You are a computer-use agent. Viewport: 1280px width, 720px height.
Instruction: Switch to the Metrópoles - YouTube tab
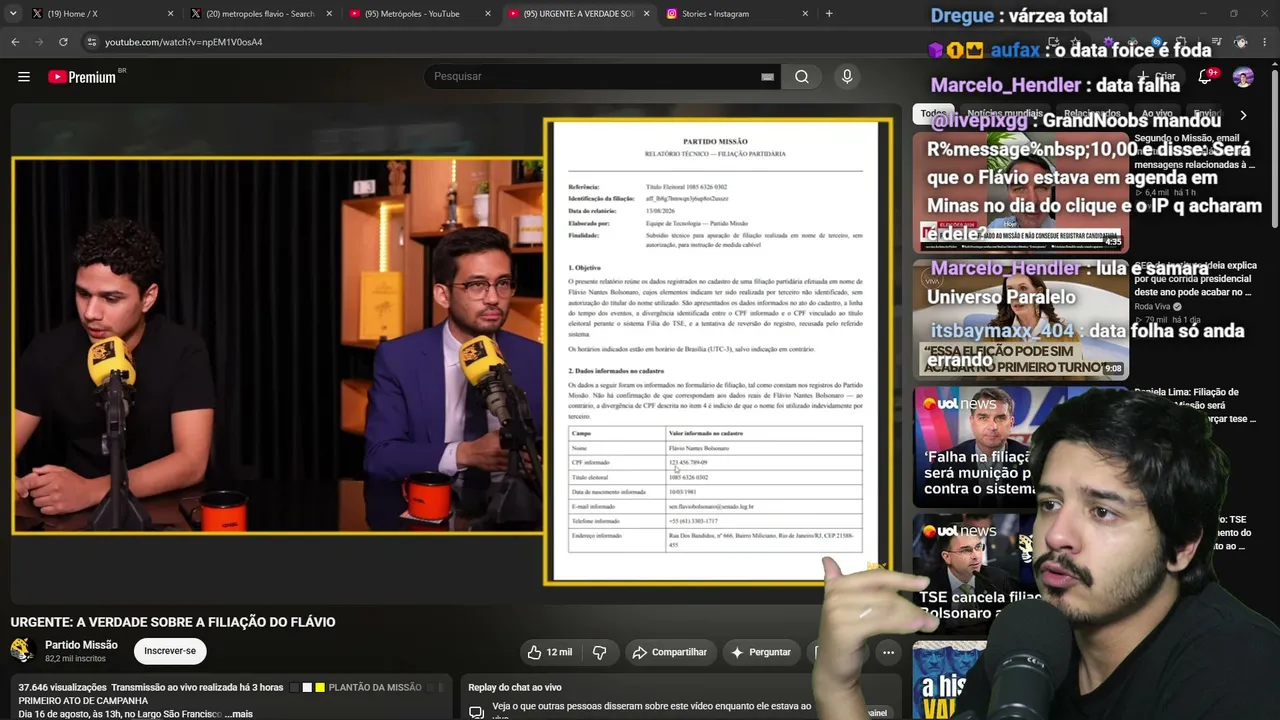coord(418,14)
